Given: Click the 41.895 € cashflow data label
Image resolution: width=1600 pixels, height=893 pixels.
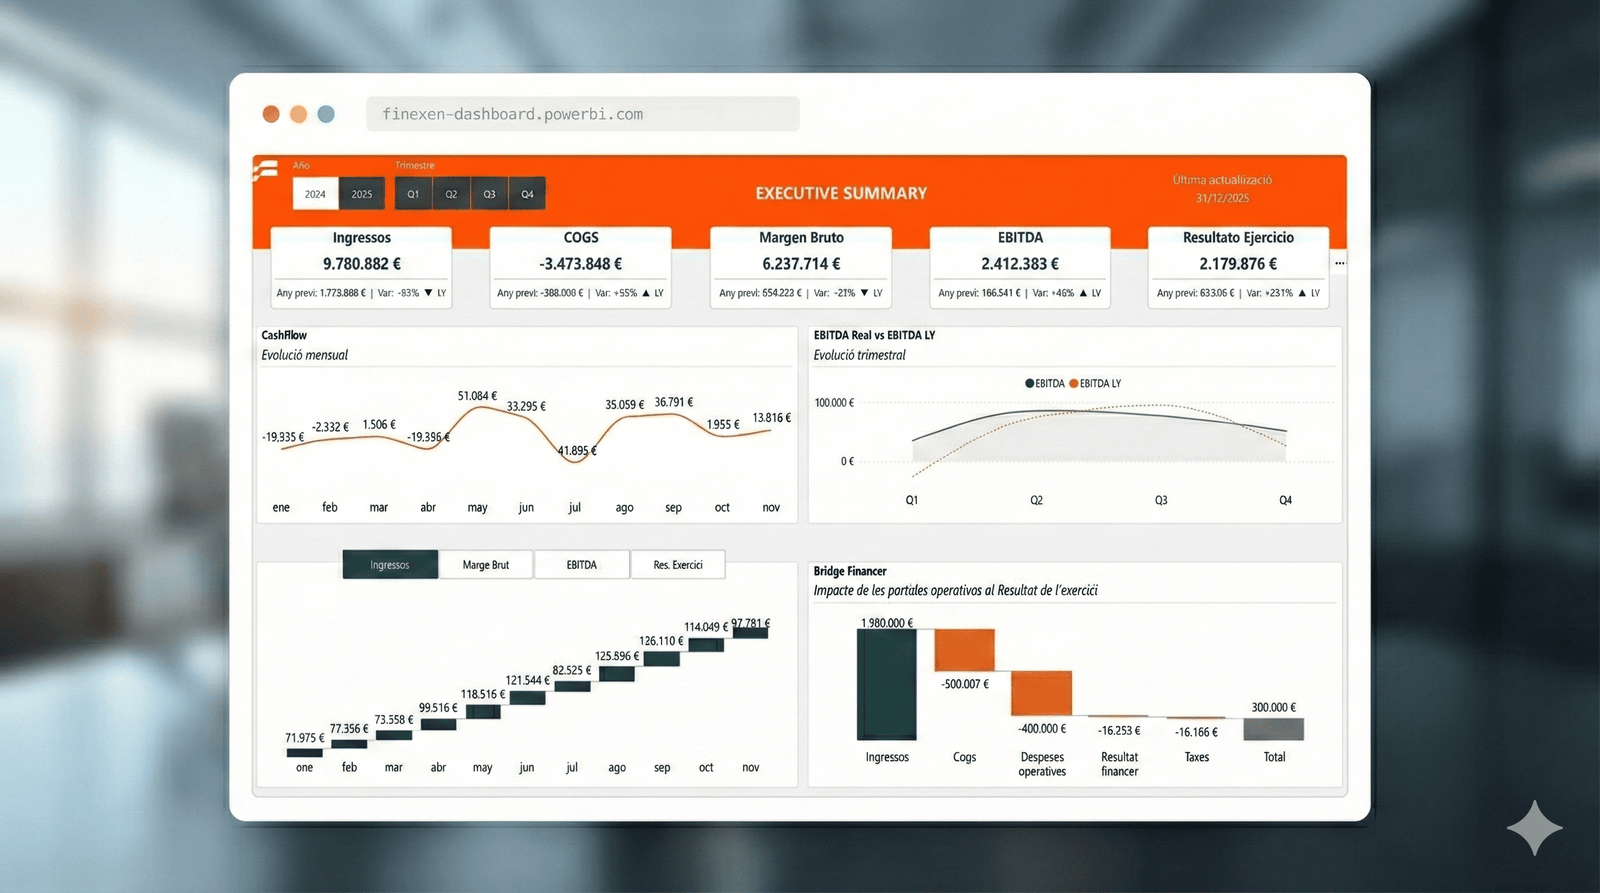Looking at the screenshot, I should (x=577, y=451).
